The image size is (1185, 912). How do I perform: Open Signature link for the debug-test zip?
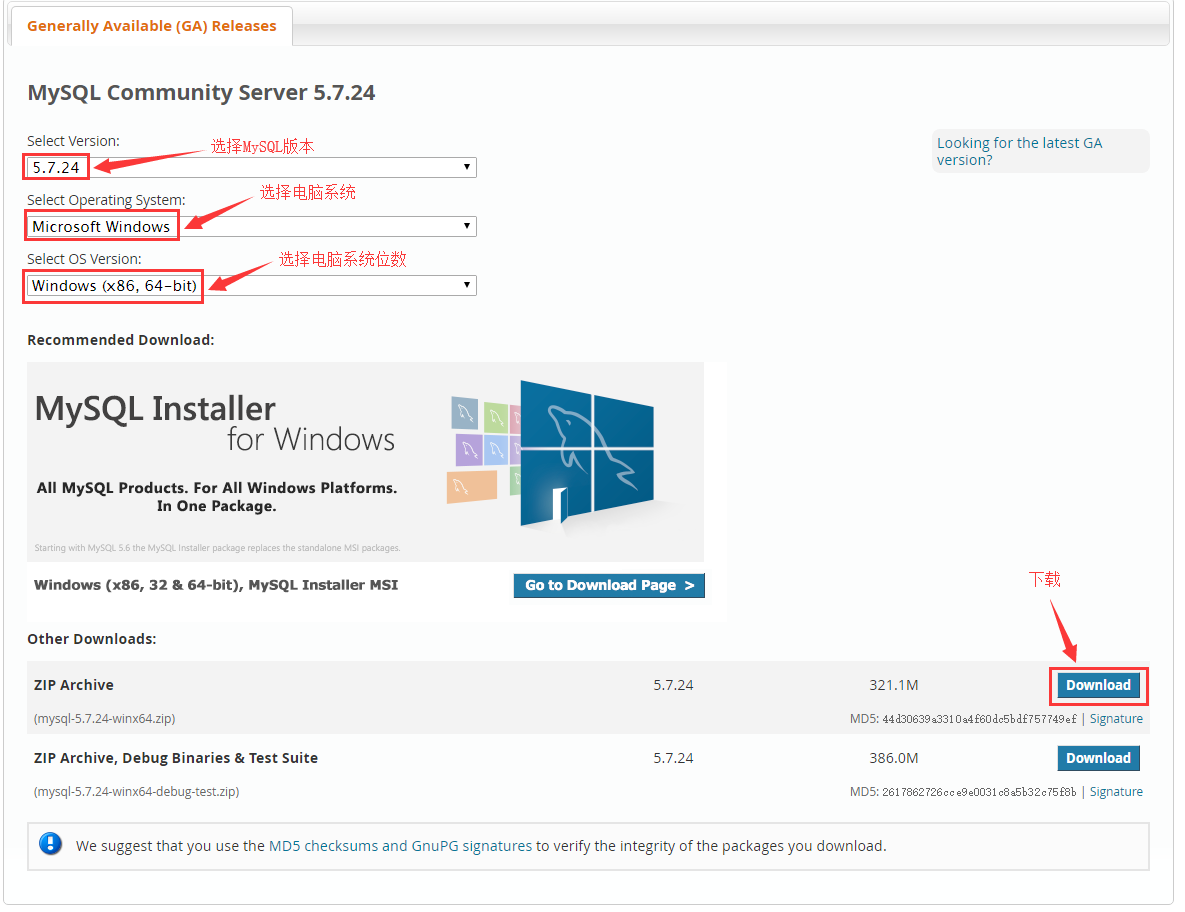tap(1115, 792)
